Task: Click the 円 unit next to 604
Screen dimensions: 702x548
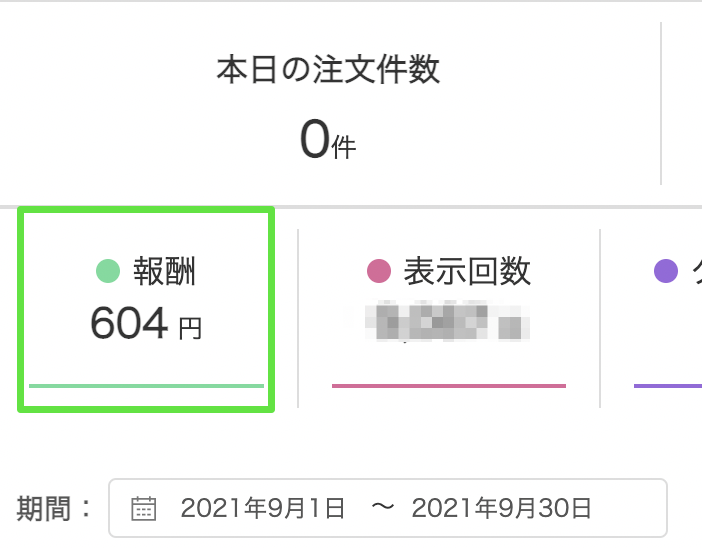Action: 190,329
